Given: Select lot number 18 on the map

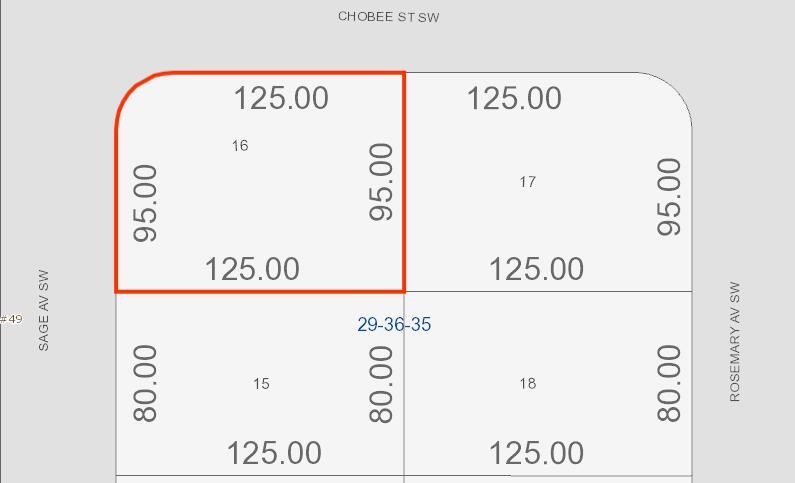Looking at the screenshot, I should pos(528,383).
